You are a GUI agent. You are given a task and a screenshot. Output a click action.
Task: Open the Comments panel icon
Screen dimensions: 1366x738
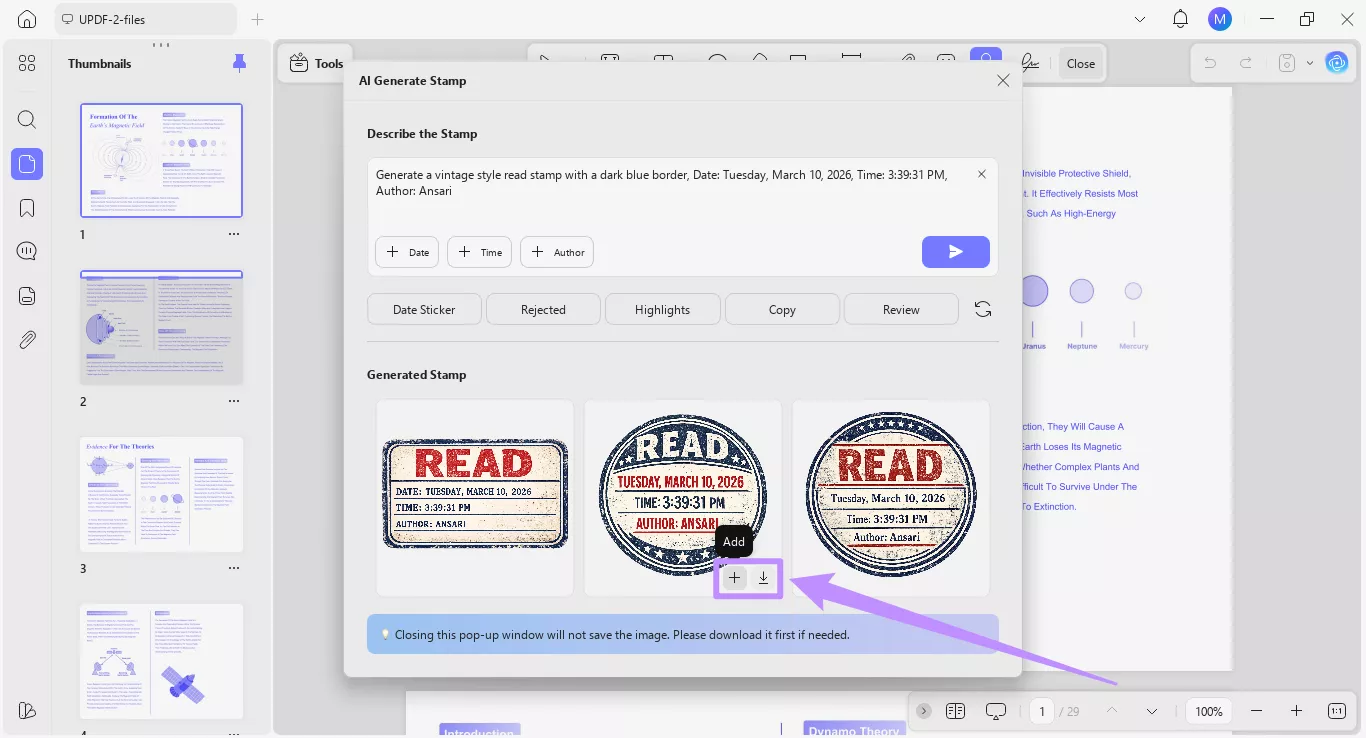coord(27,250)
